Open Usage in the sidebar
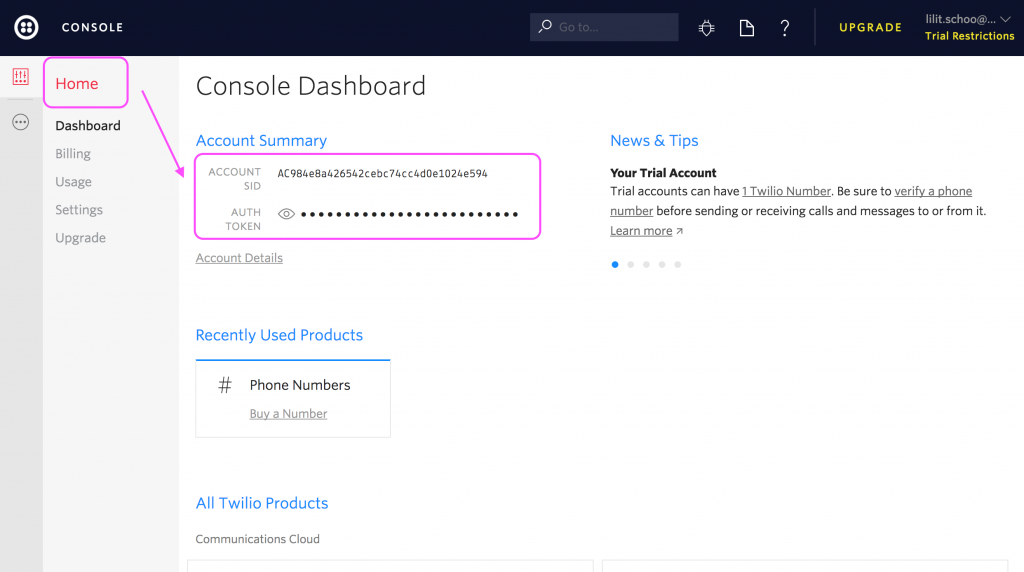 [x=73, y=182]
